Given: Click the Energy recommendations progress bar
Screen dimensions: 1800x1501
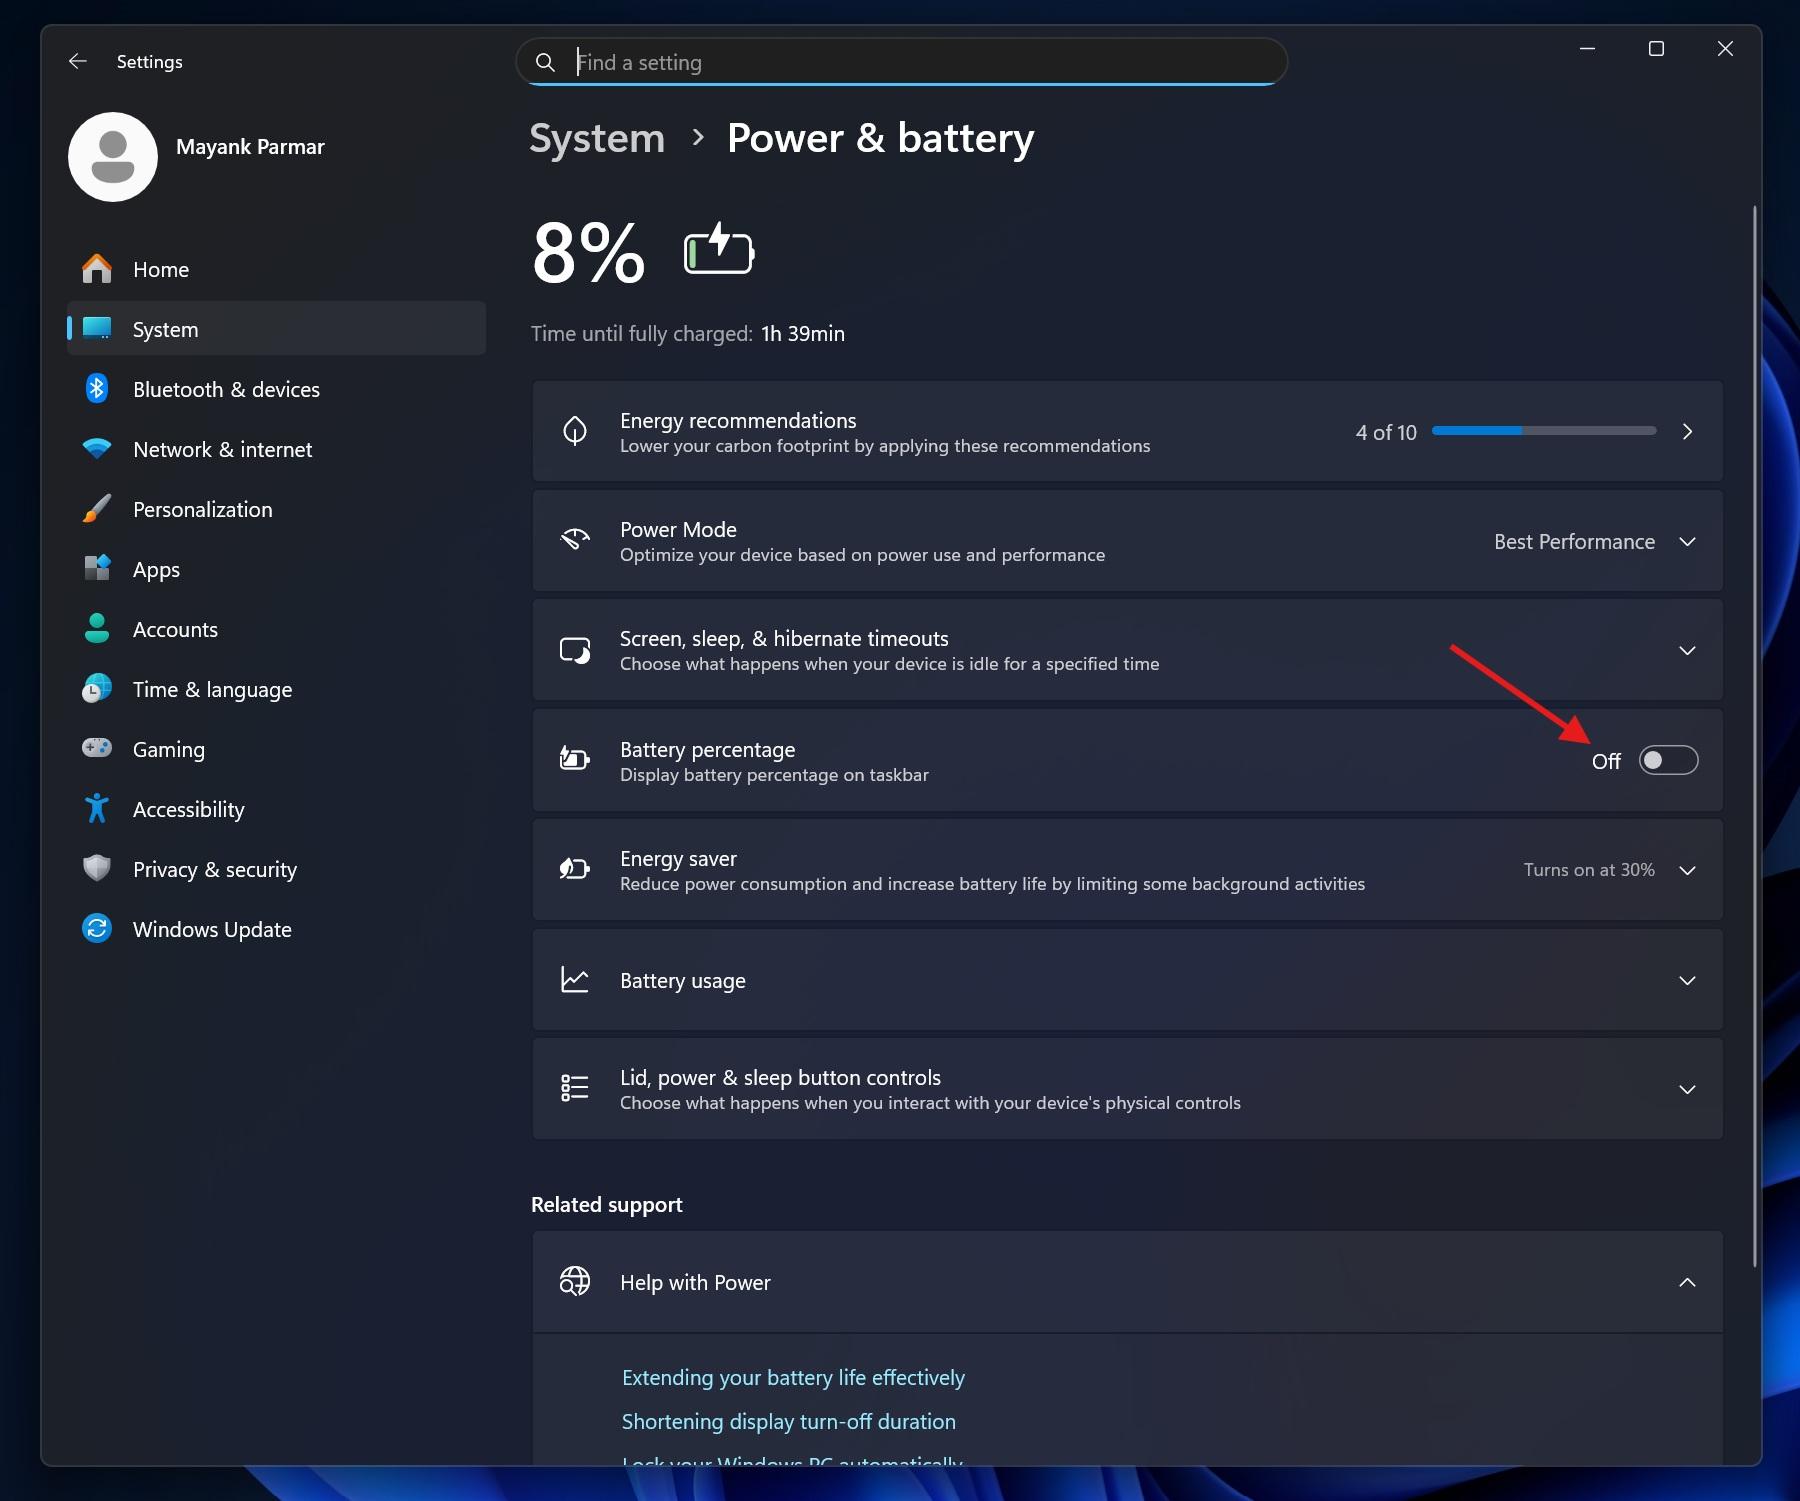Looking at the screenshot, I should 1544,431.
